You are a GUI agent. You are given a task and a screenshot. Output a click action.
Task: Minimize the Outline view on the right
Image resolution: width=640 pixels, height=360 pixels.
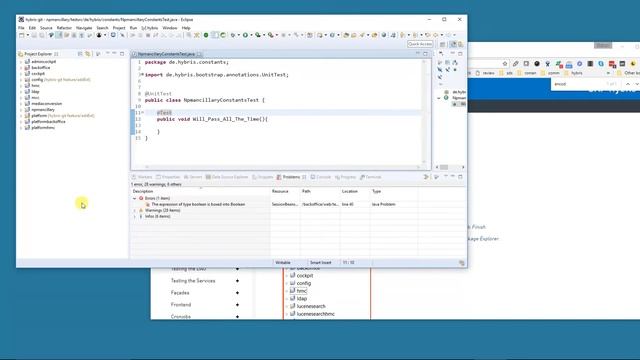point(453,53)
